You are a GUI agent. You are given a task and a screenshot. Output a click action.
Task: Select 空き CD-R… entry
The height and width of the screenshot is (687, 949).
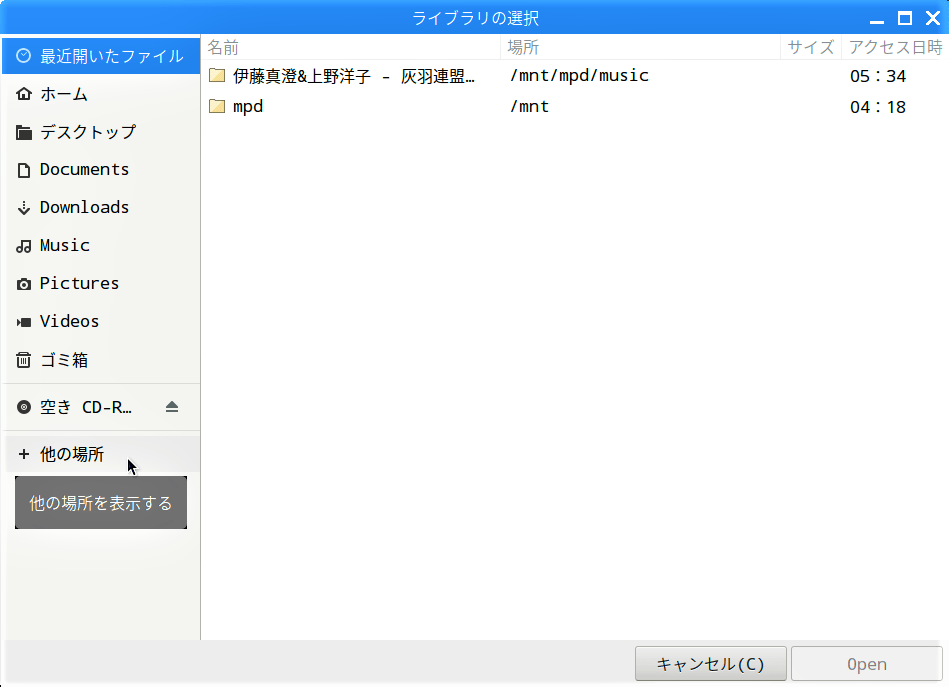101,407
